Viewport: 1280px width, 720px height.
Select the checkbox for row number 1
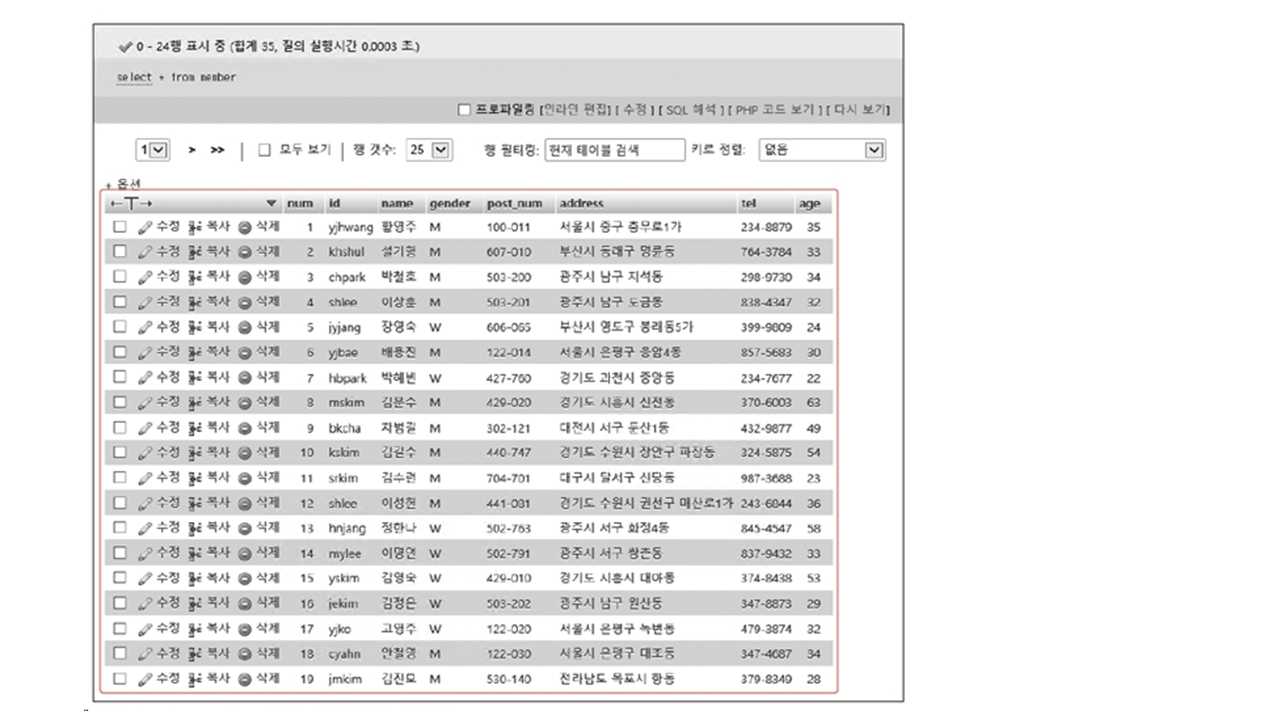click(120, 227)
